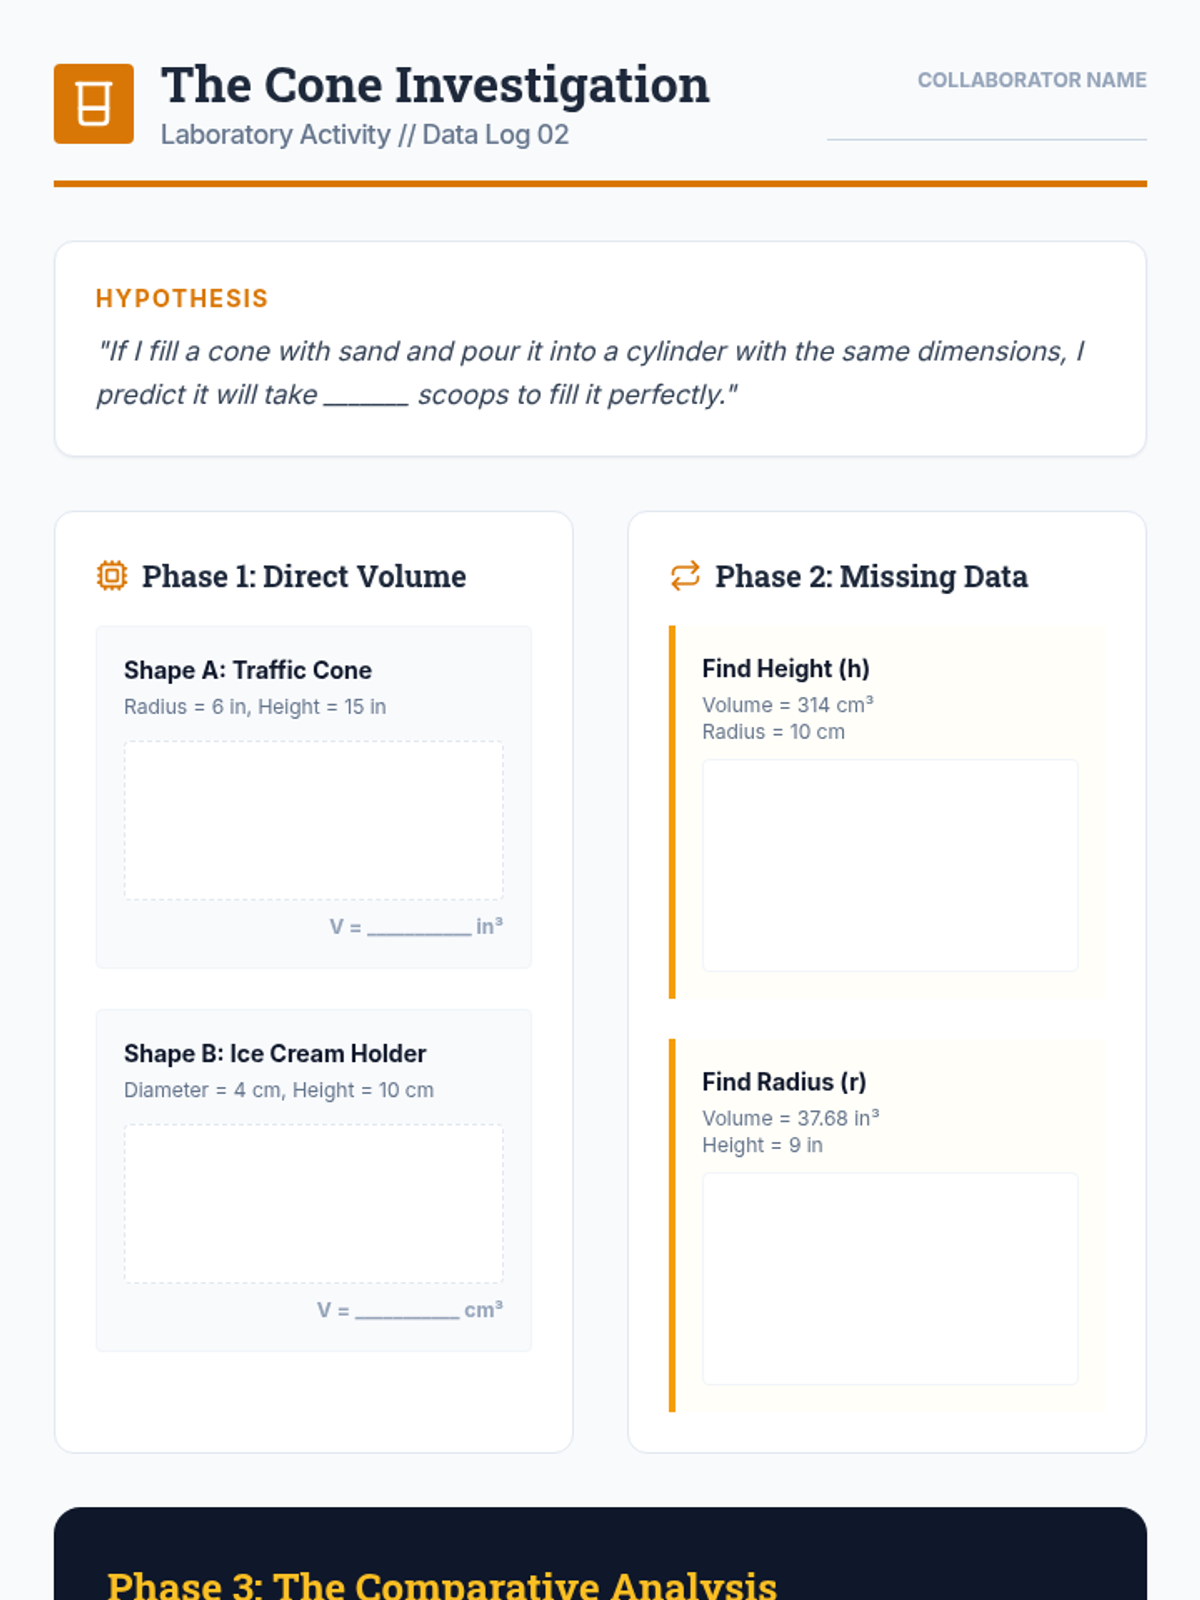The width and height of the screenshot is (1200, 1600).
Task: Click the Find Height work area box
Action: pos(890,865)
